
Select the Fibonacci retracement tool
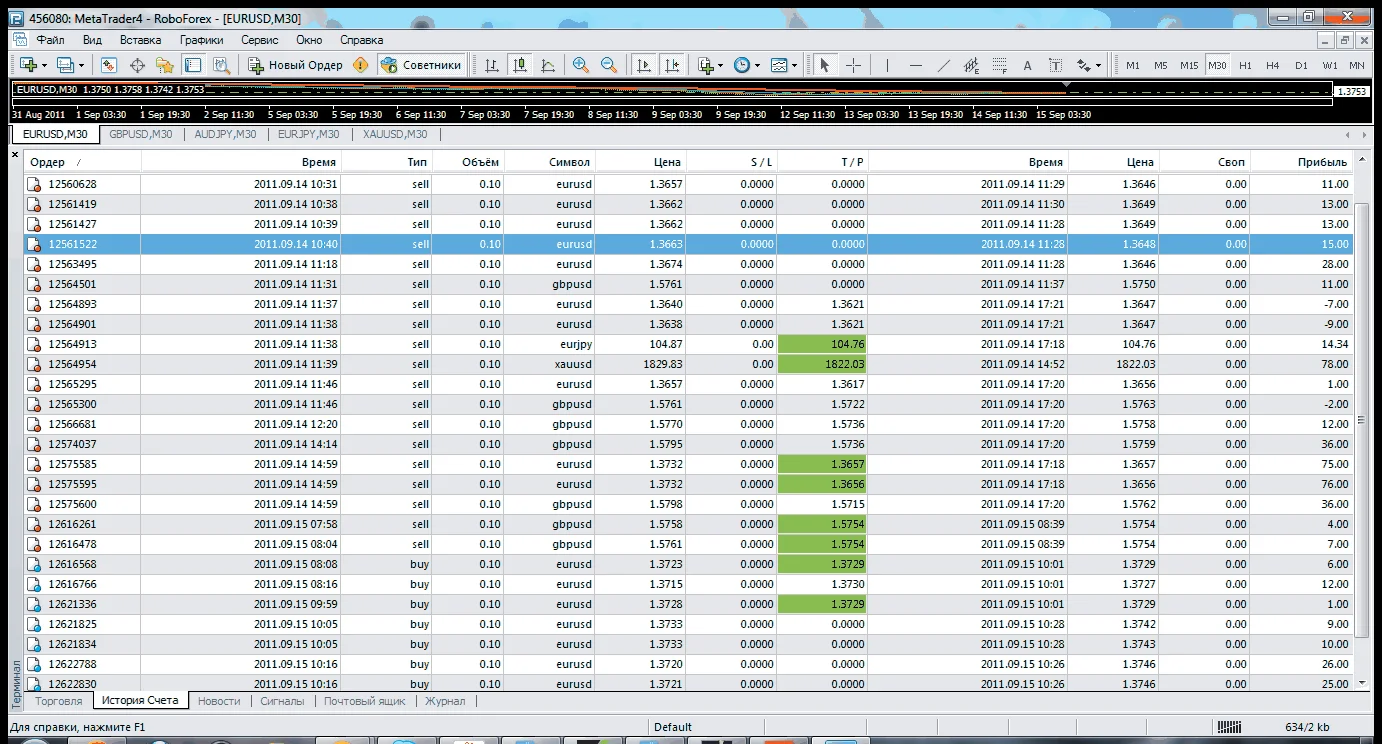(998, 65)
